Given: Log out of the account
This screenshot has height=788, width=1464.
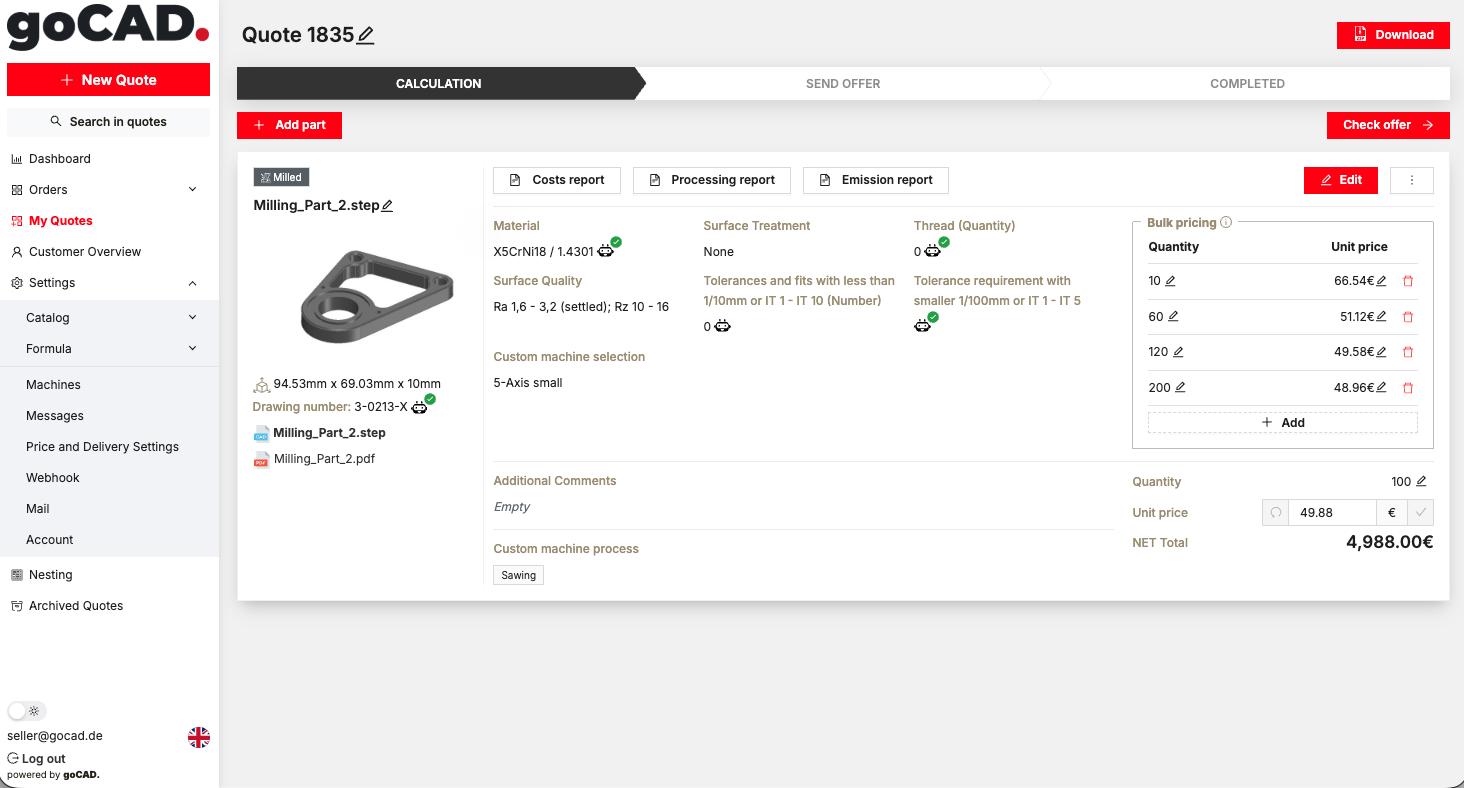Looking at the screenshot, I should pyautogui.click(x=36, y=759).
